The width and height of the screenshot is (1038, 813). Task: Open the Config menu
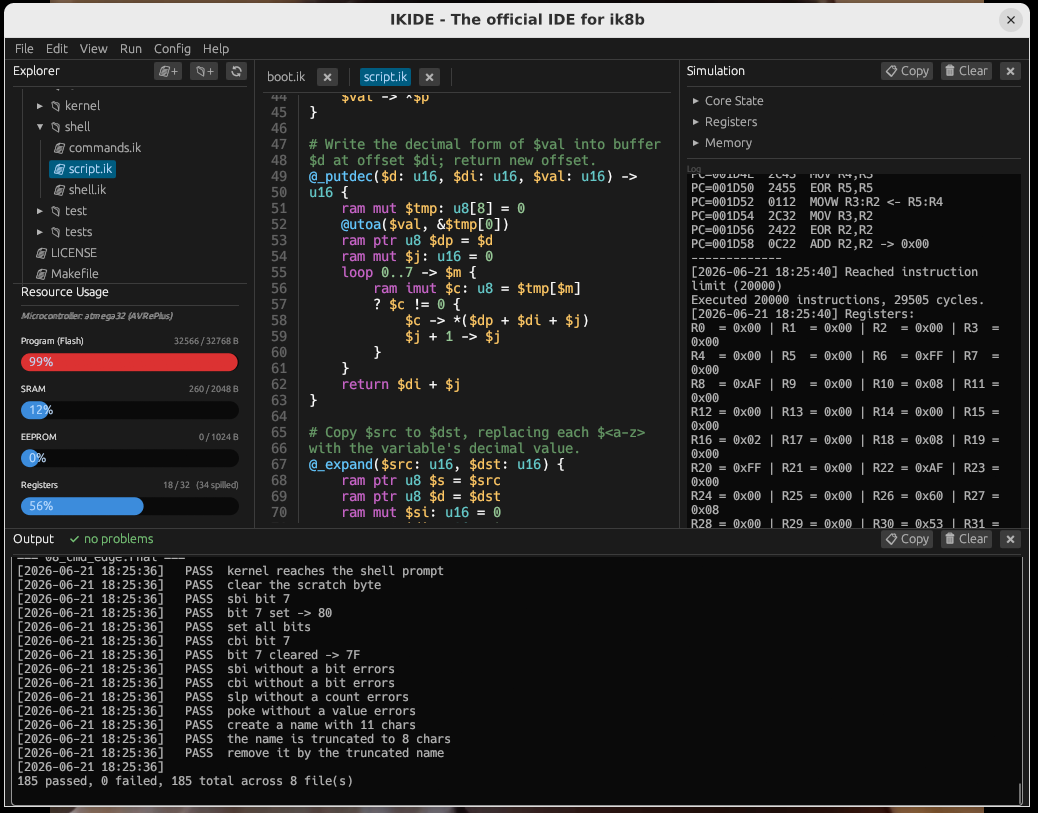172,48
